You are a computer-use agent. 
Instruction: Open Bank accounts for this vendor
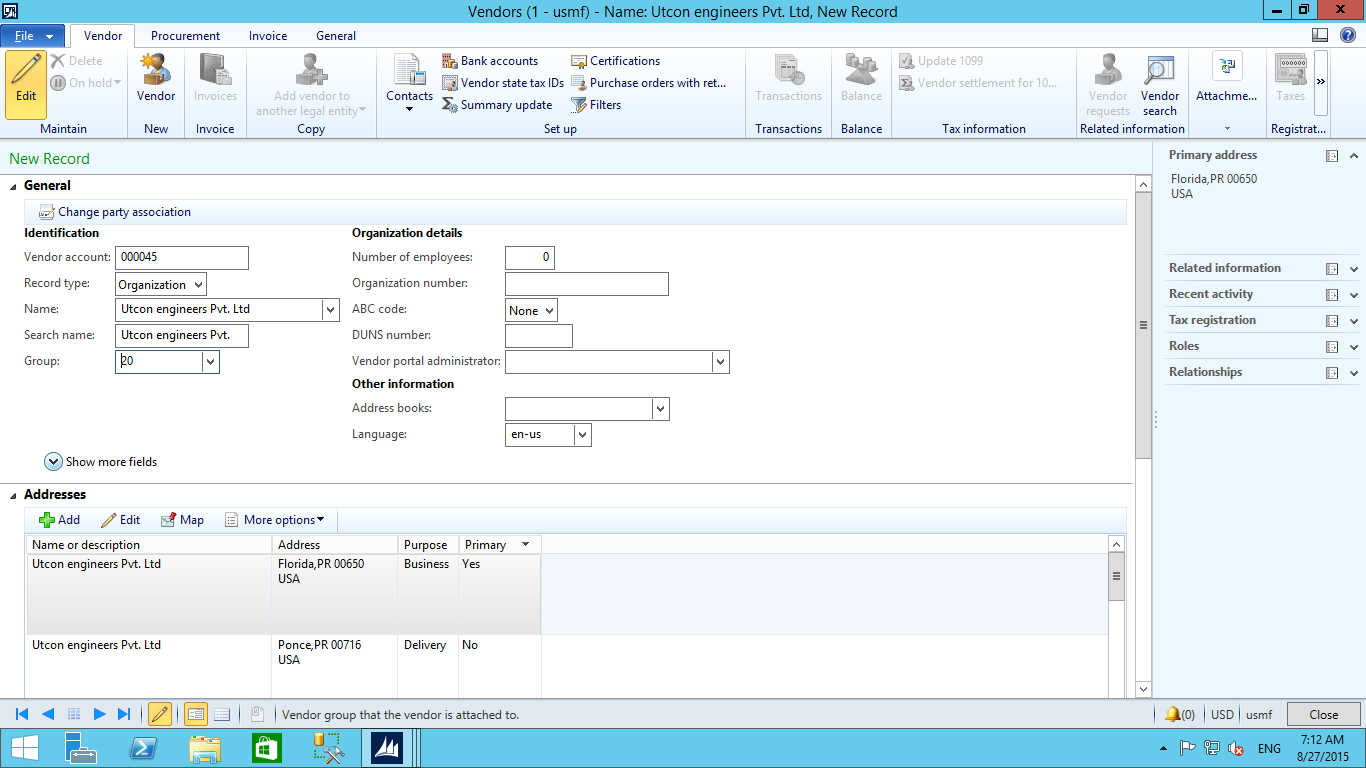(490, 61)
